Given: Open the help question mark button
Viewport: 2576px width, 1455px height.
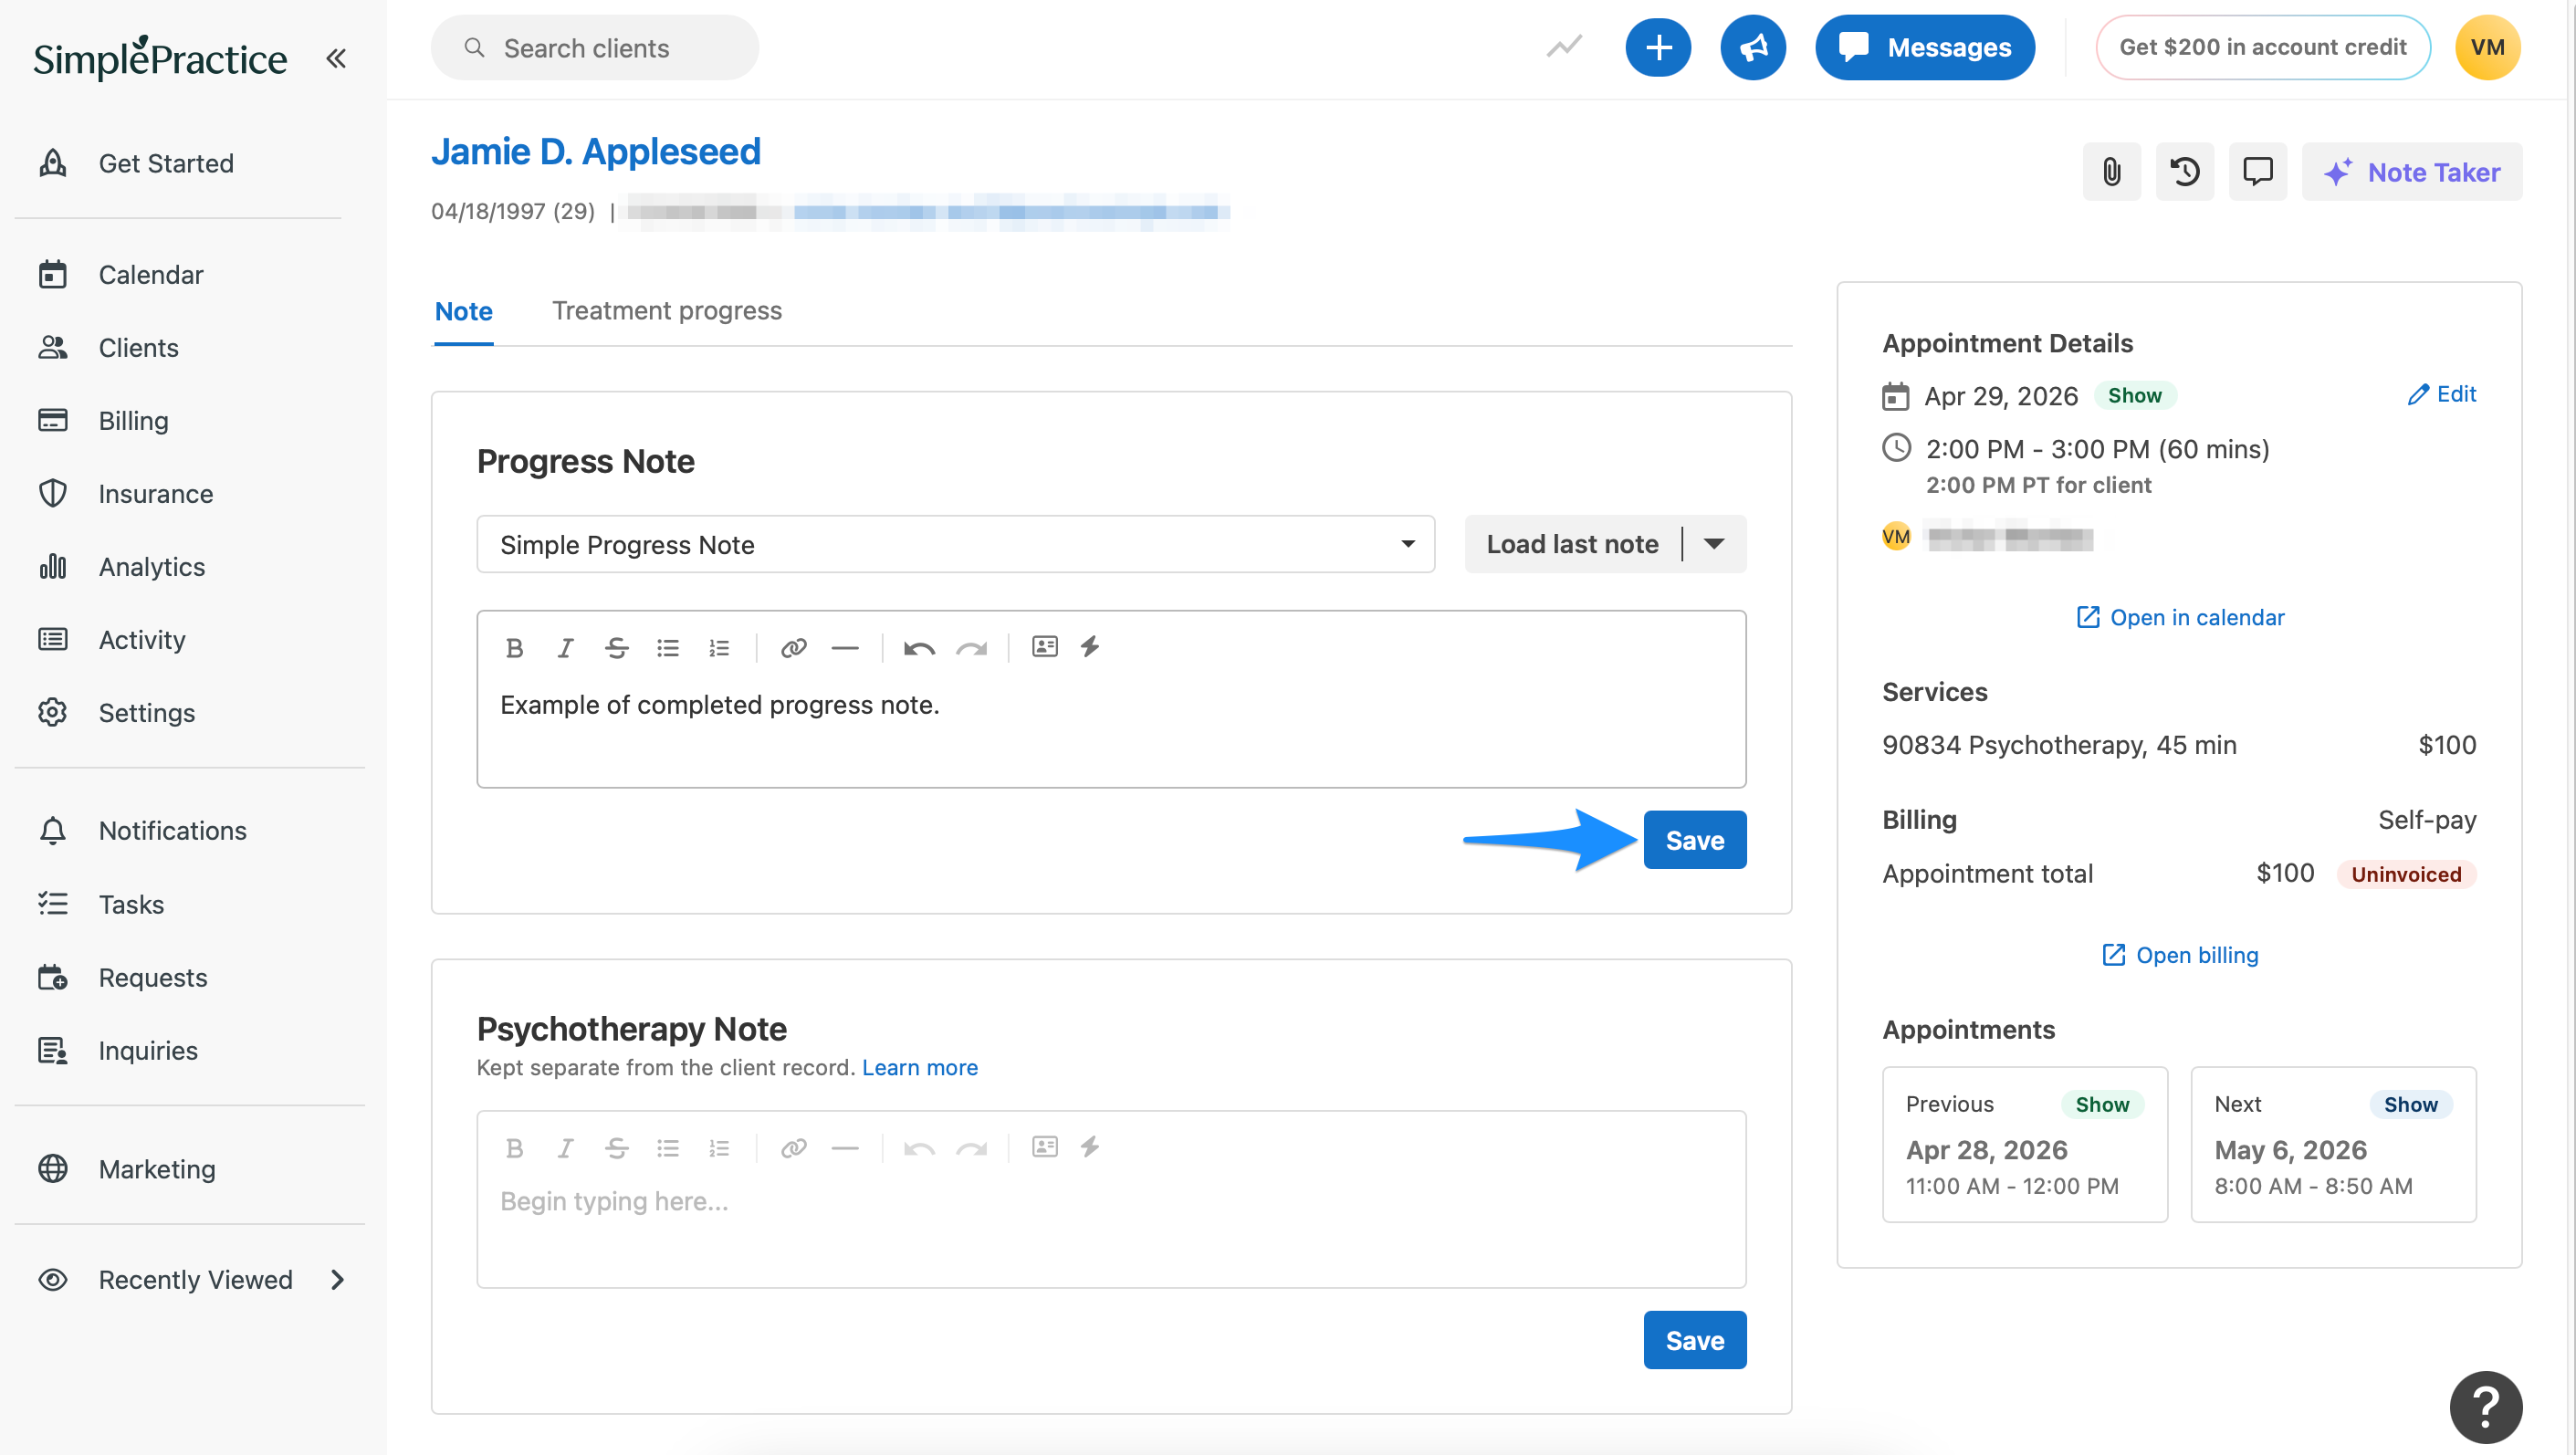Looking at the screenshot, I should pos(2485,1407).
